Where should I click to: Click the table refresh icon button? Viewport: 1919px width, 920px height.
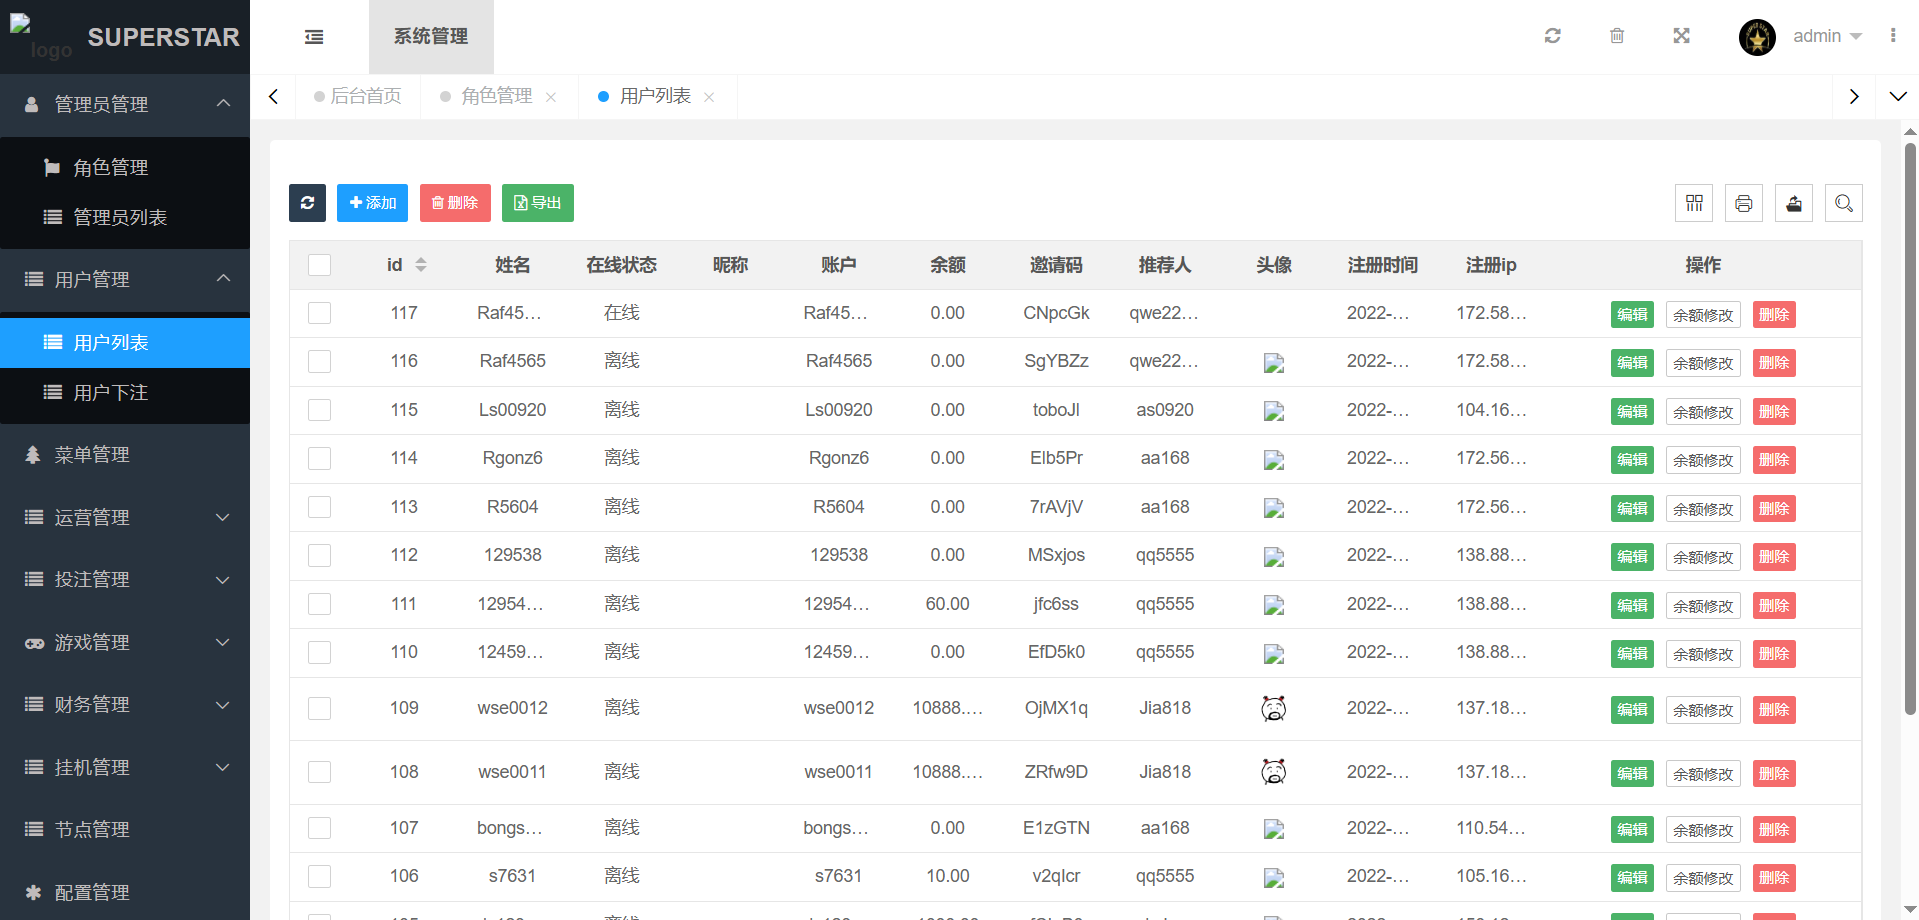(x=307, y=203)
